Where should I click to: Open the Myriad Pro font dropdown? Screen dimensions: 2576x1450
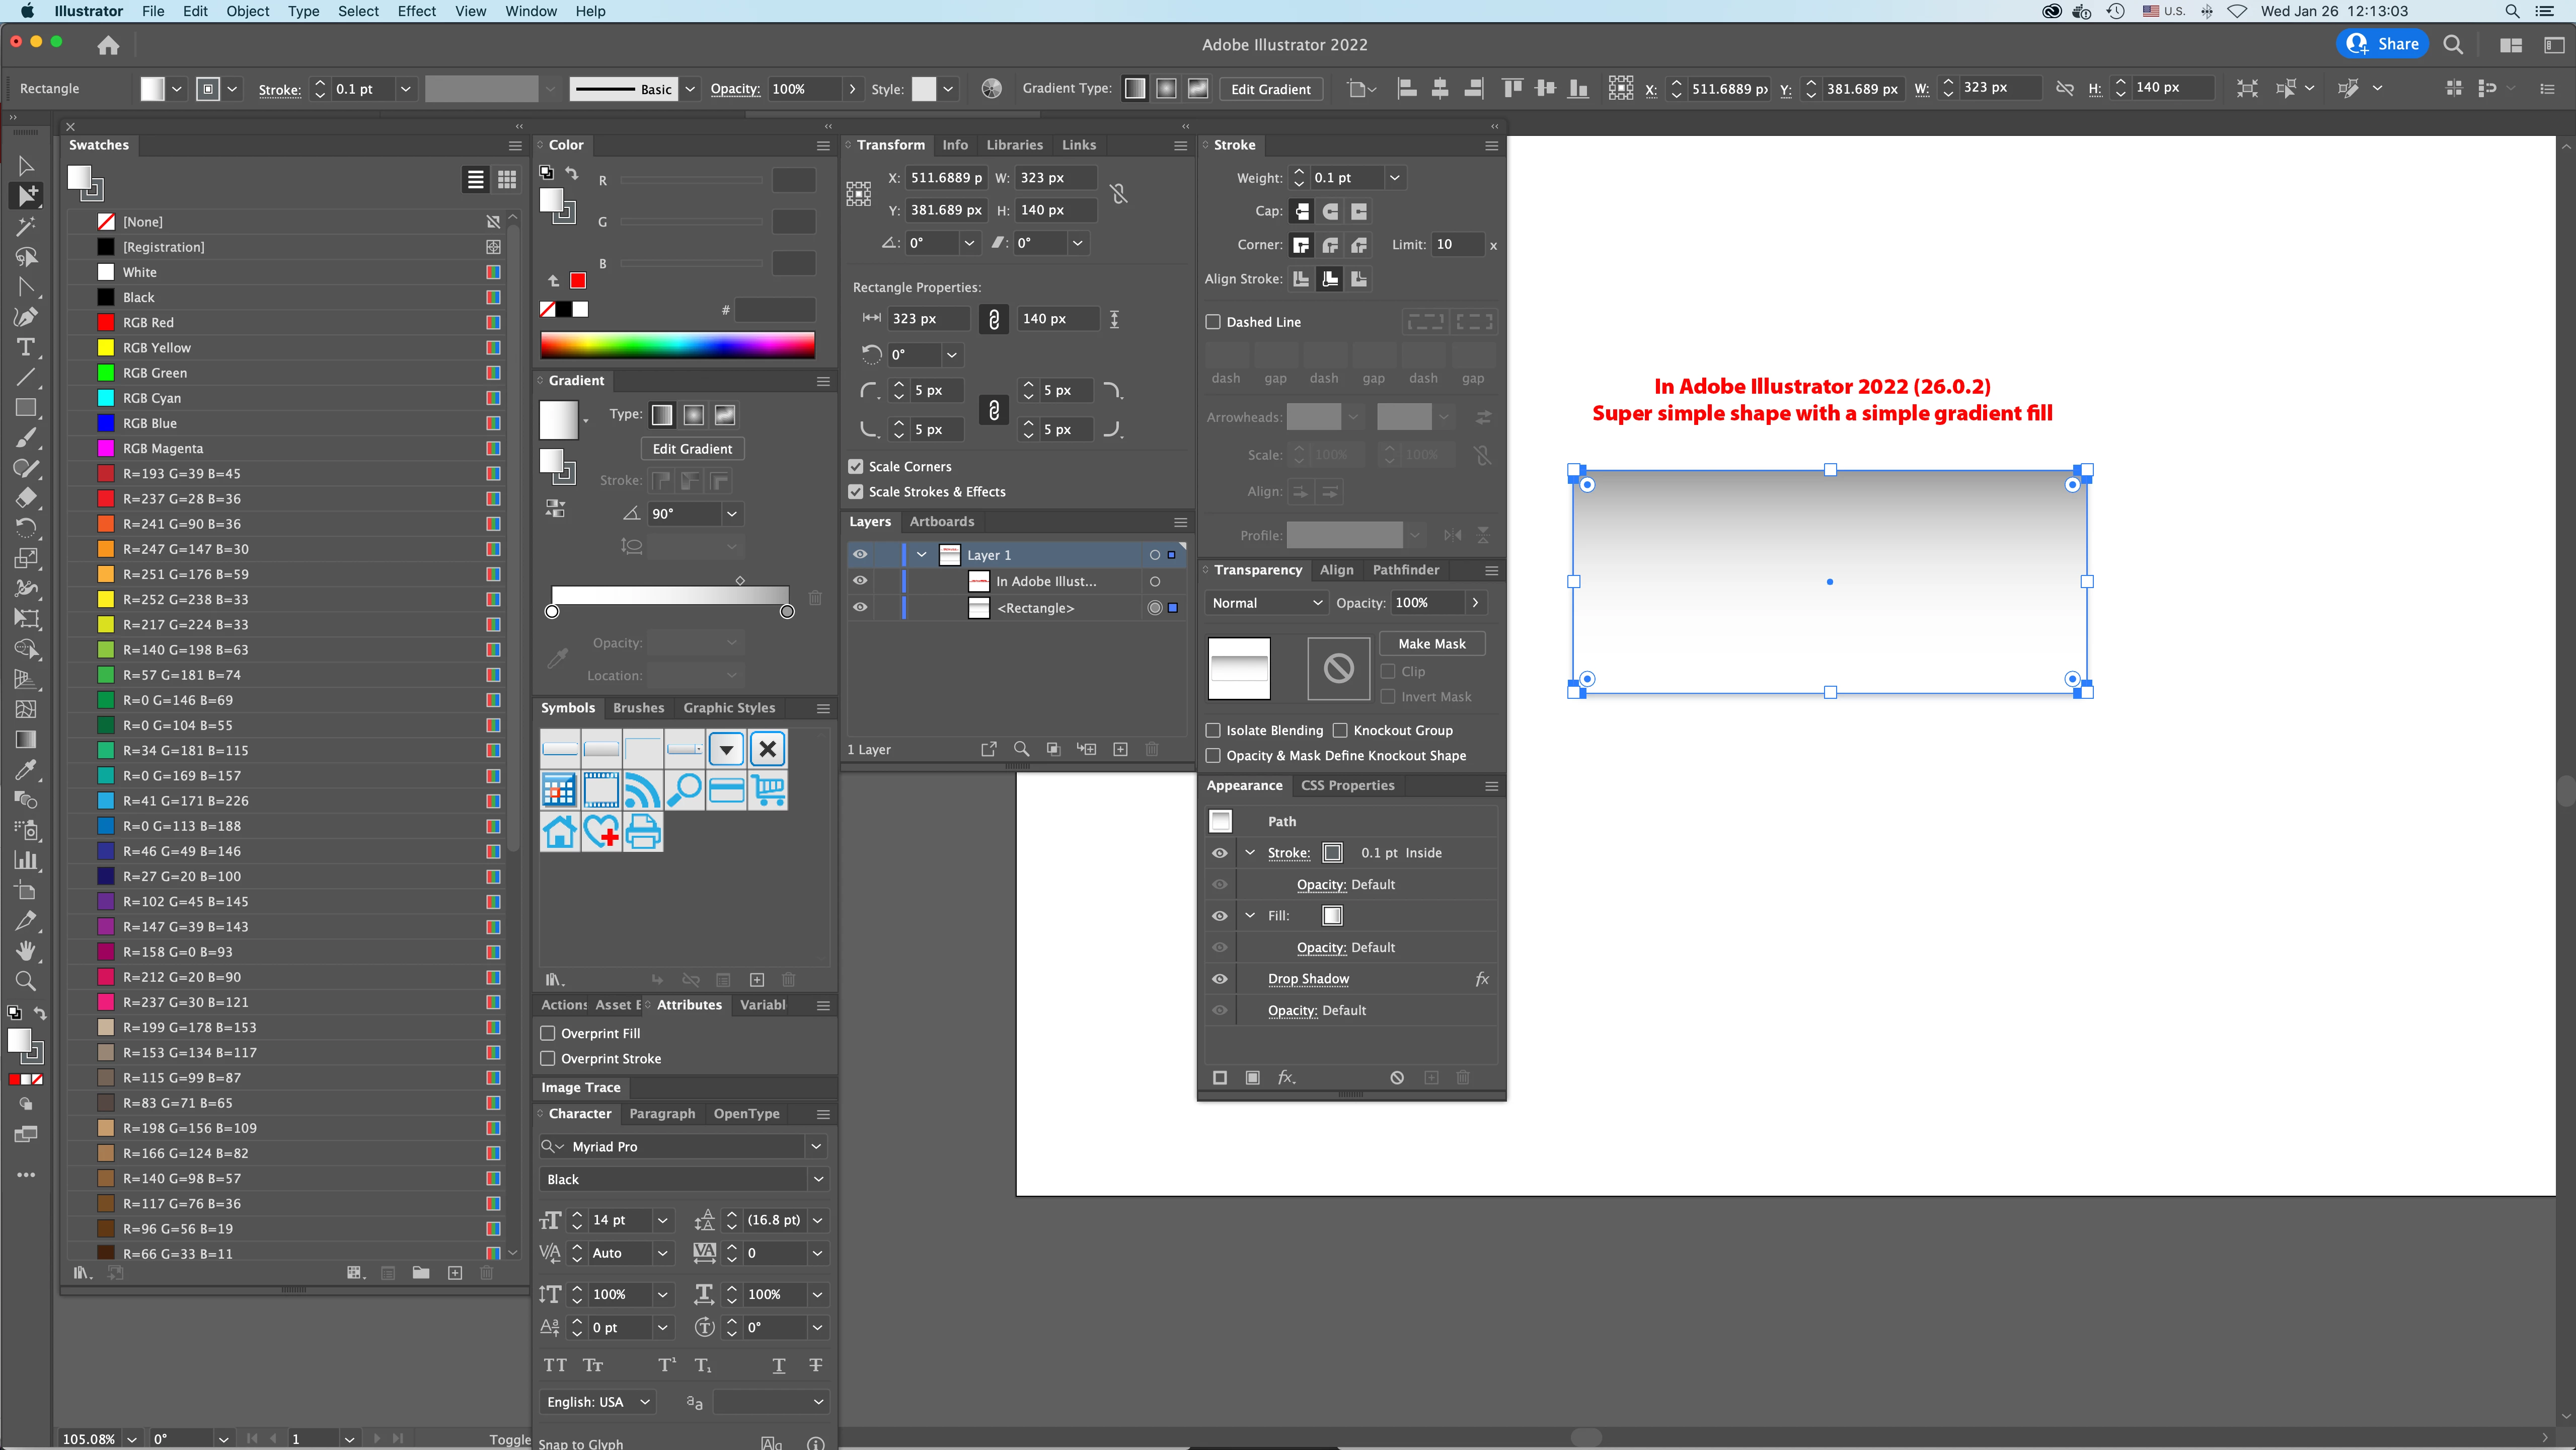pyautogui.click(x=816, y=1146)
